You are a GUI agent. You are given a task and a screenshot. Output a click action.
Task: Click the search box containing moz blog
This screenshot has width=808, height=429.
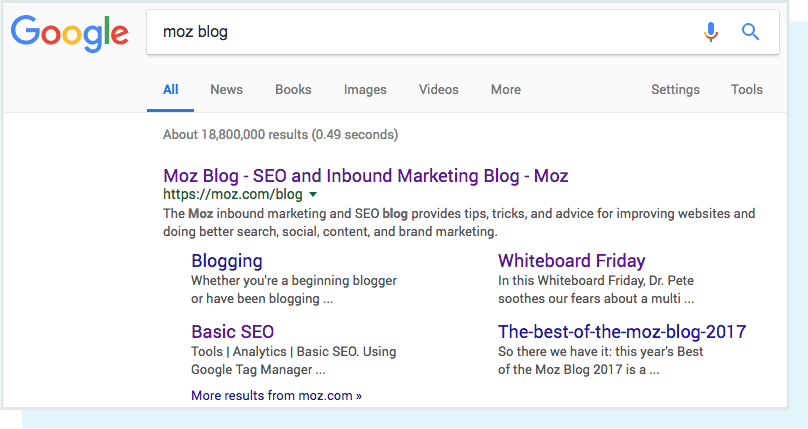[x=420, y=32]
